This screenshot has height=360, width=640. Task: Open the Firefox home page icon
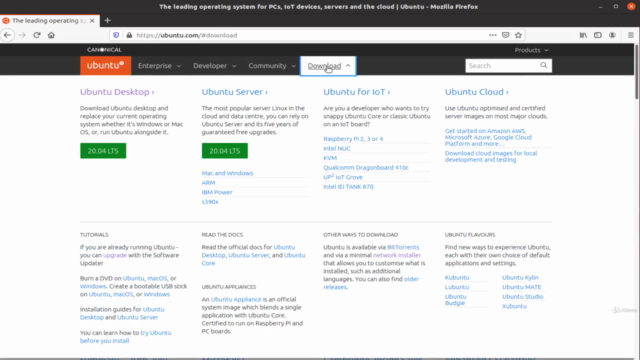tap(51, 35)
